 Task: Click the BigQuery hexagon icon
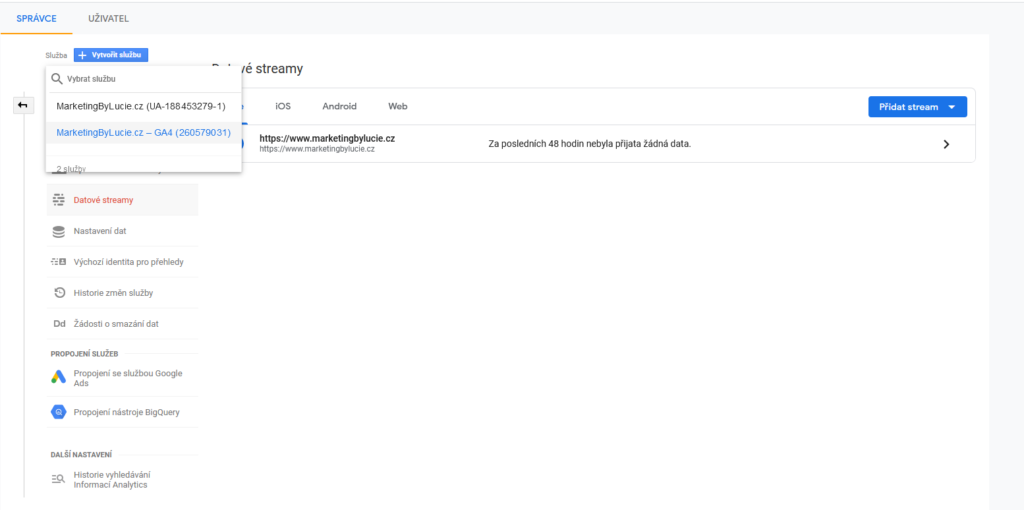pyautogui.click(x=59, y=413)
